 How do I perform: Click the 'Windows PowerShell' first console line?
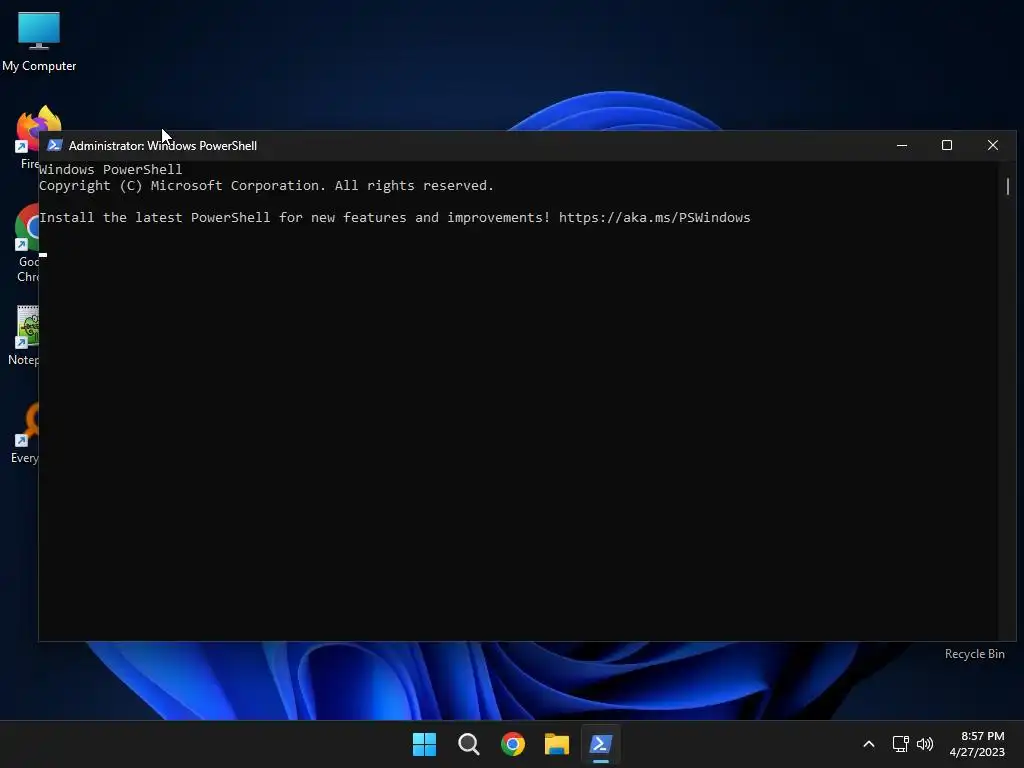tap(110, 169)
